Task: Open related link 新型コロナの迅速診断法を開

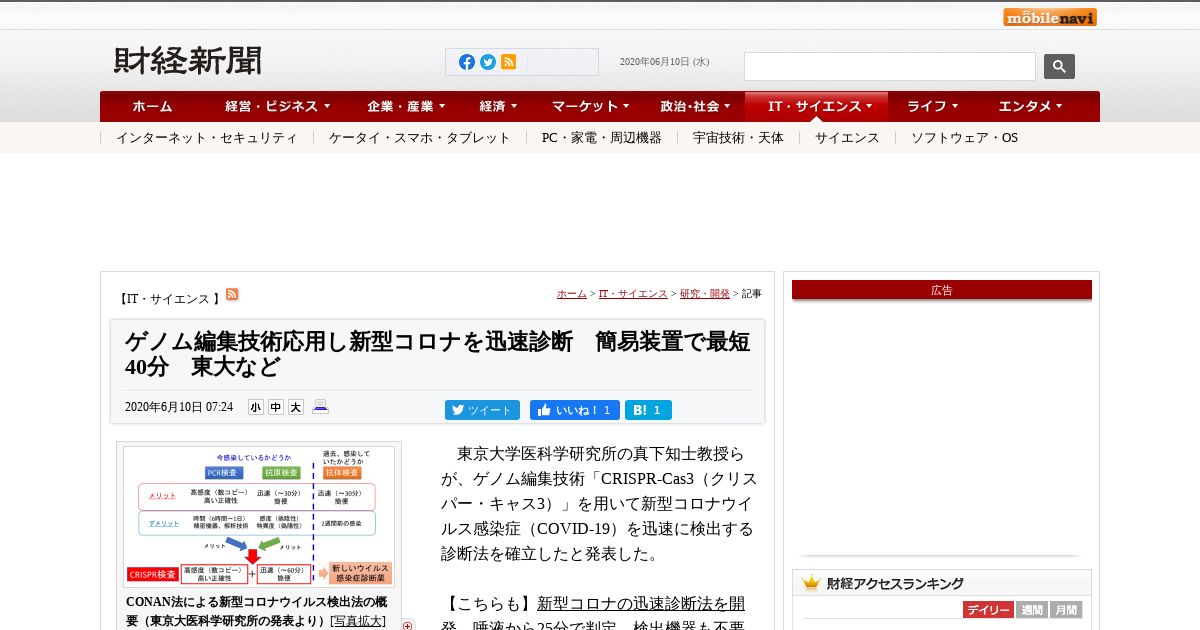Action: click(641, 604)
